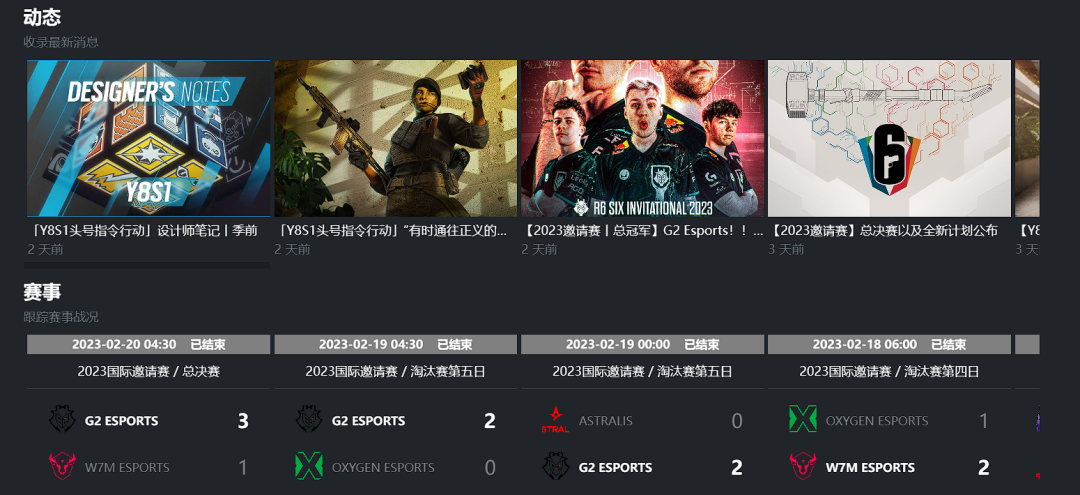Open 【2023邀请赛 | 总冠军】G2 Esports news title
The height and width of the screenshot is (495, 1080).
[641, 231]
